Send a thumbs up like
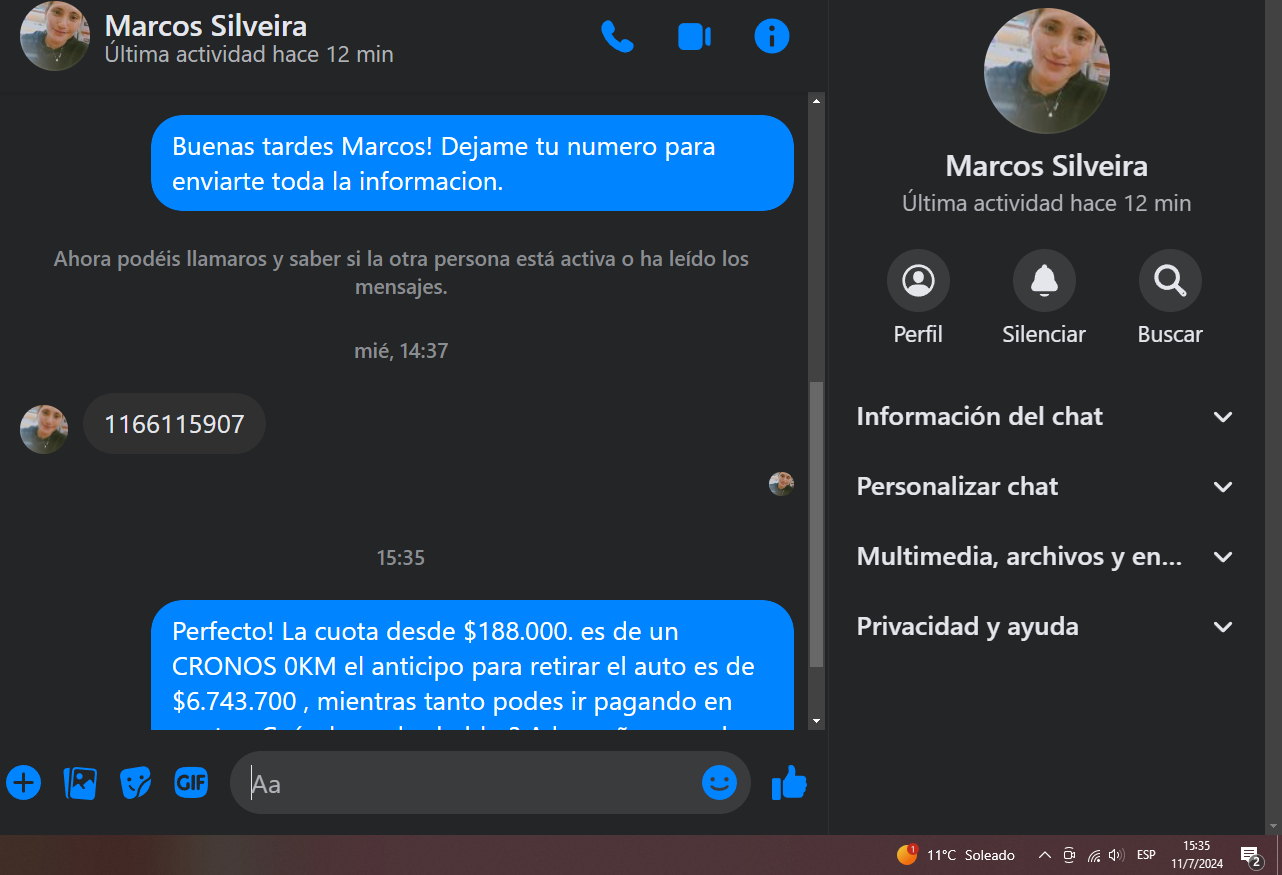 coord(789,782)
